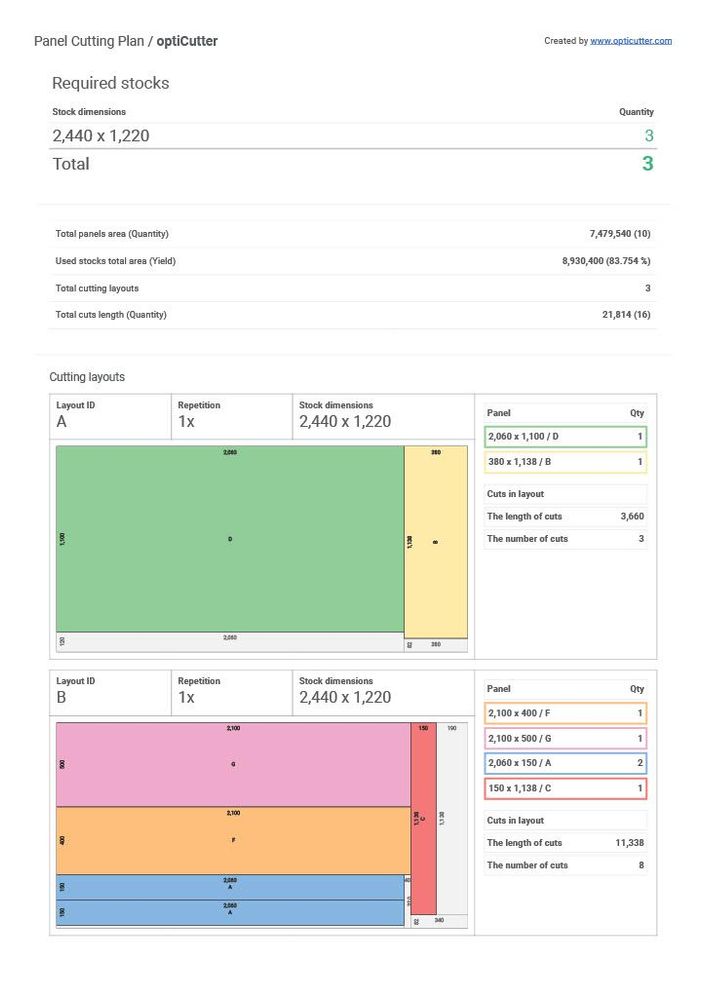Viewport: 704px width, 998px height.
Task: Click the Total cuts length (Quantity) row
Action: point(352,315)
